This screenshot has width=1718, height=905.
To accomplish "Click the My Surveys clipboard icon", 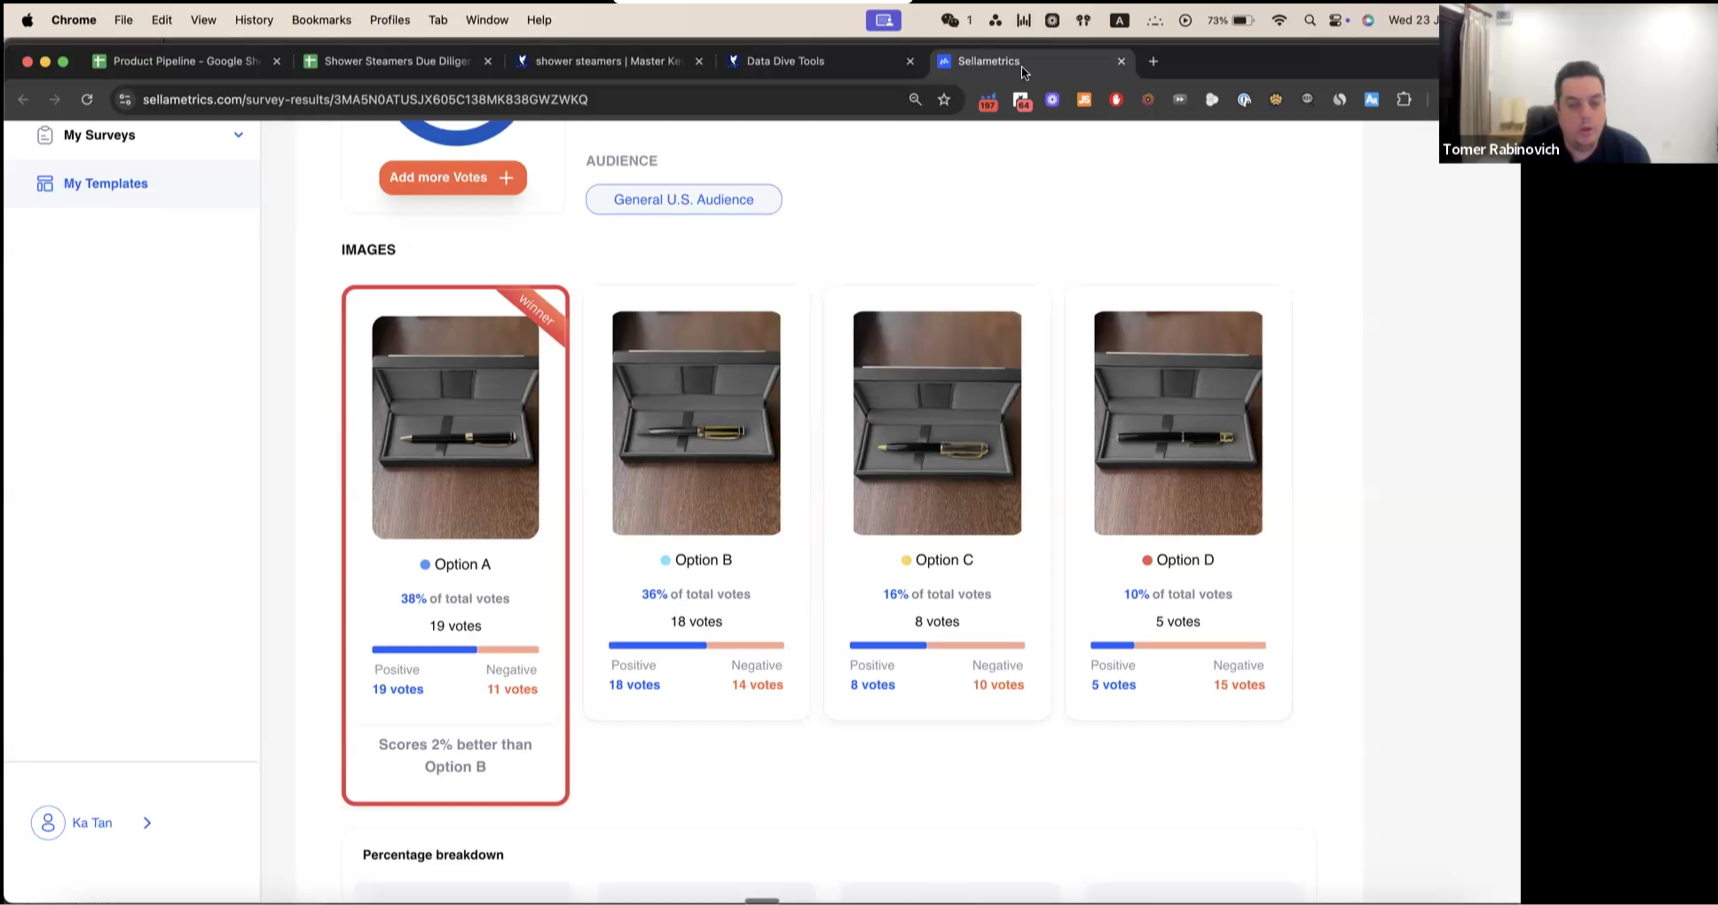I will (x=45, y=135).
